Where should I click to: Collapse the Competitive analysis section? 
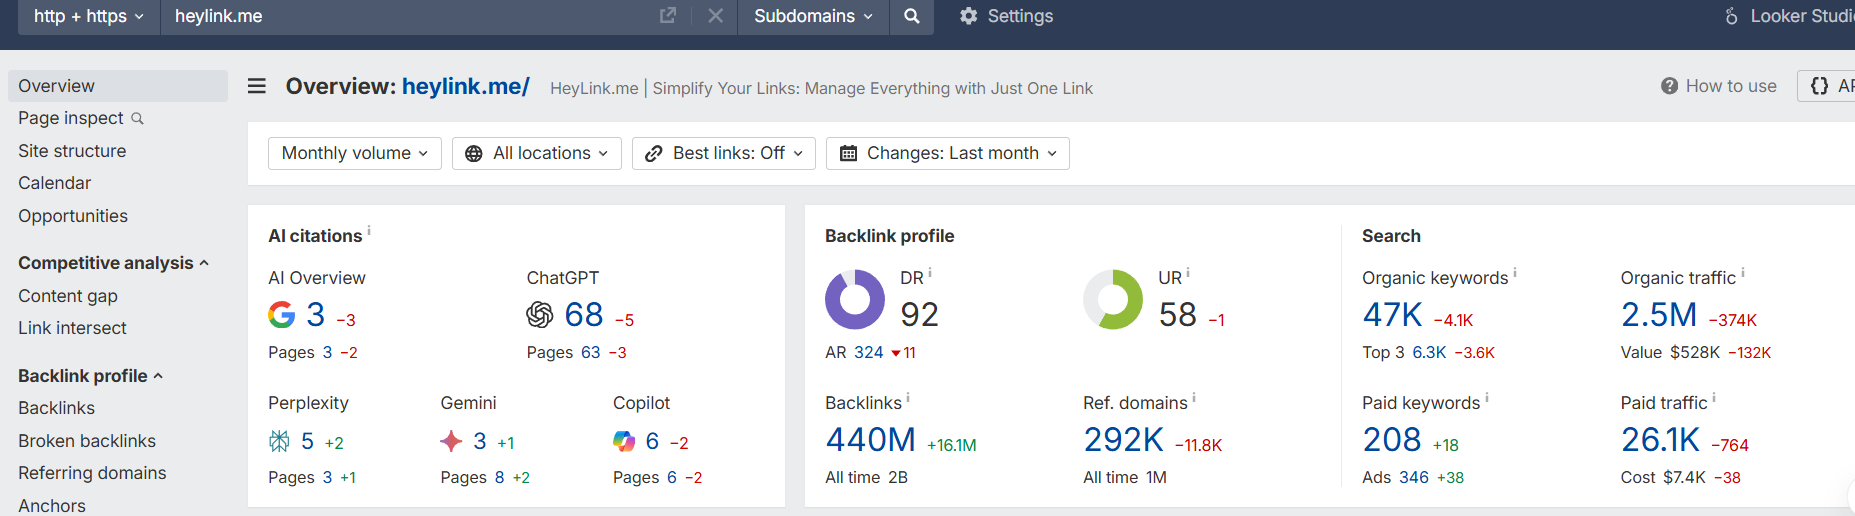(114, 263)
